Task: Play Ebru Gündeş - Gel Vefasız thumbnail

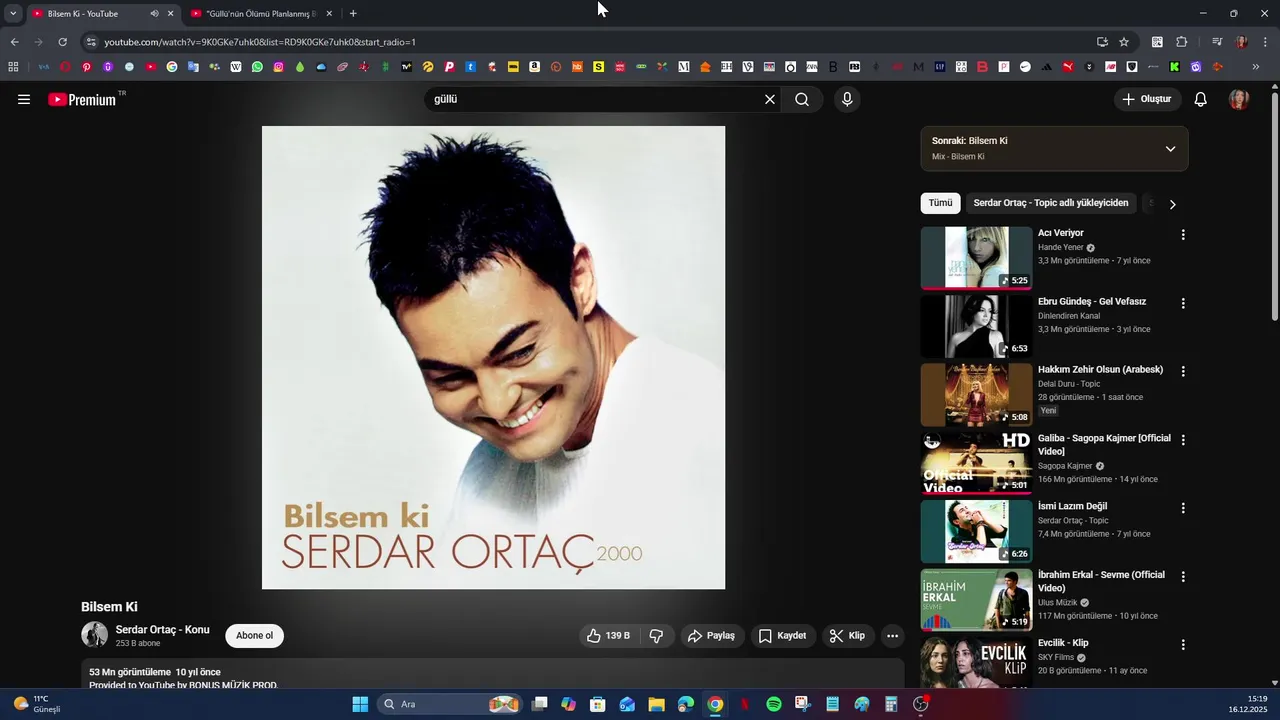Action: click(x=976, y=326)
